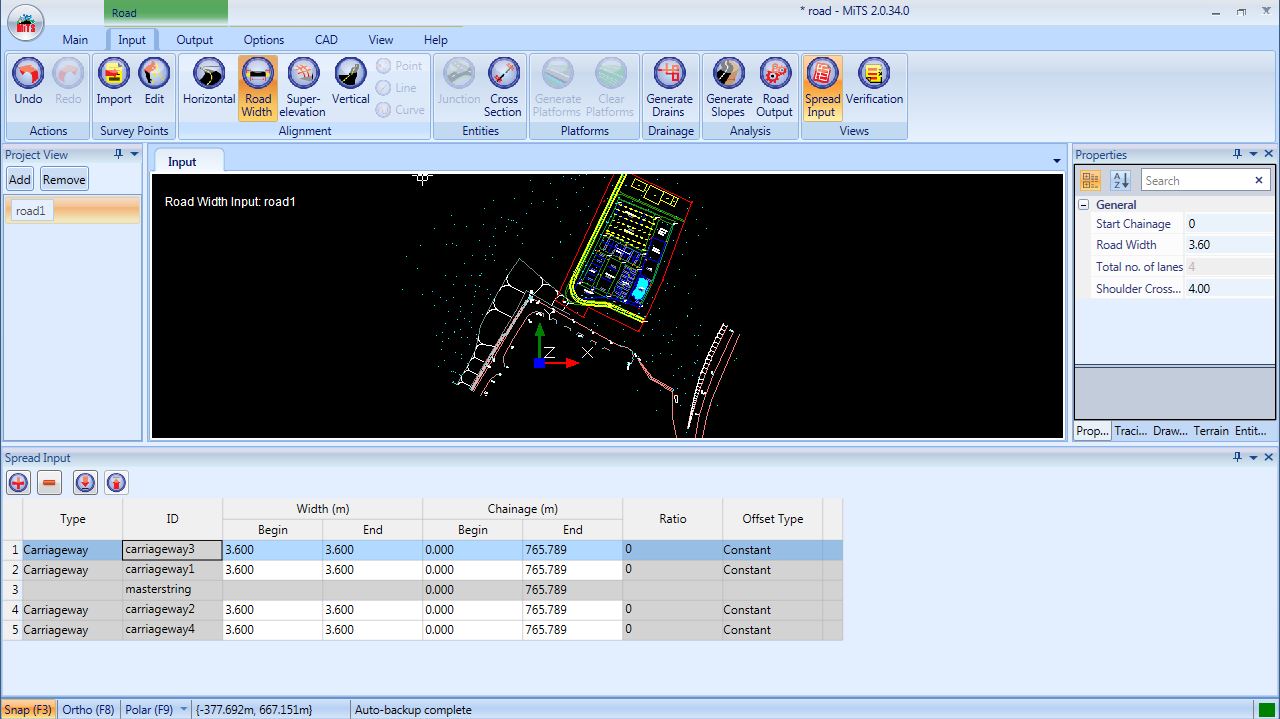
Task: Pin the Spread Input panel
Action: (1237, 457)
